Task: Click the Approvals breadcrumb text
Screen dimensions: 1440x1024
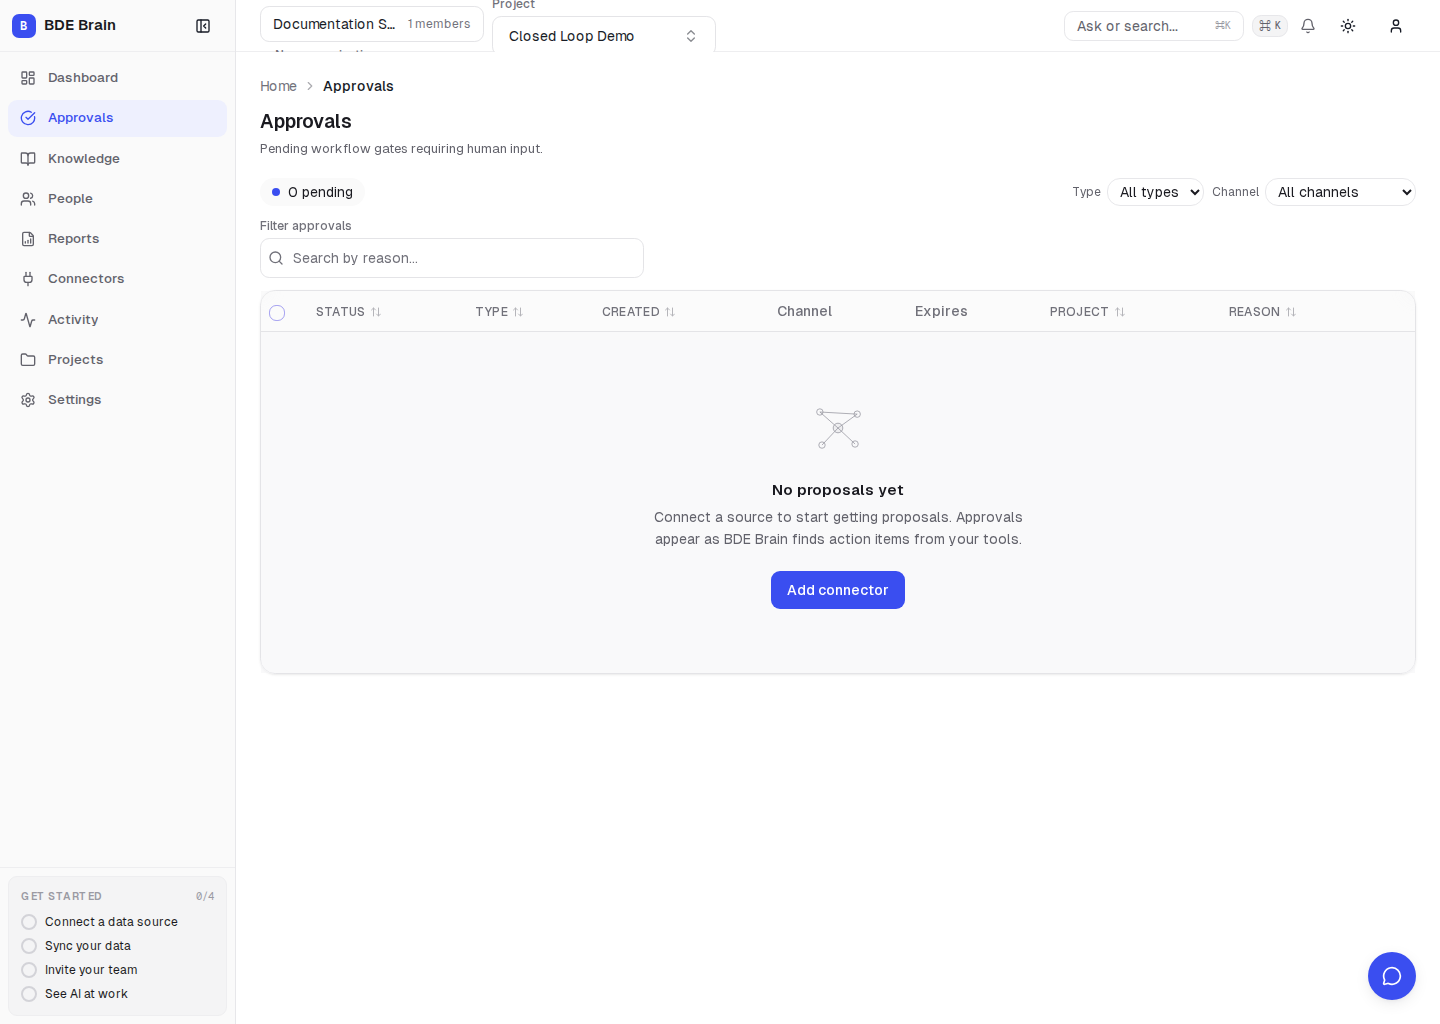Action: 358,86
